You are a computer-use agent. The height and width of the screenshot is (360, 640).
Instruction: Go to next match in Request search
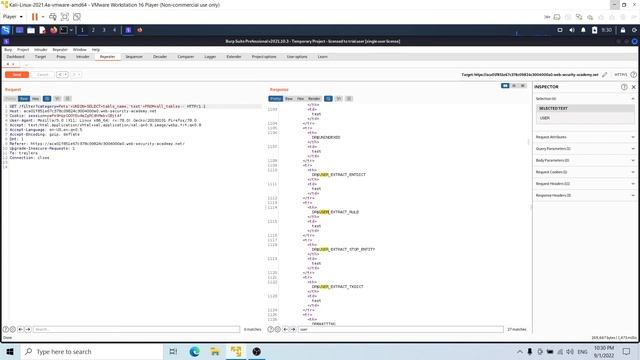[x=28, y=329]
